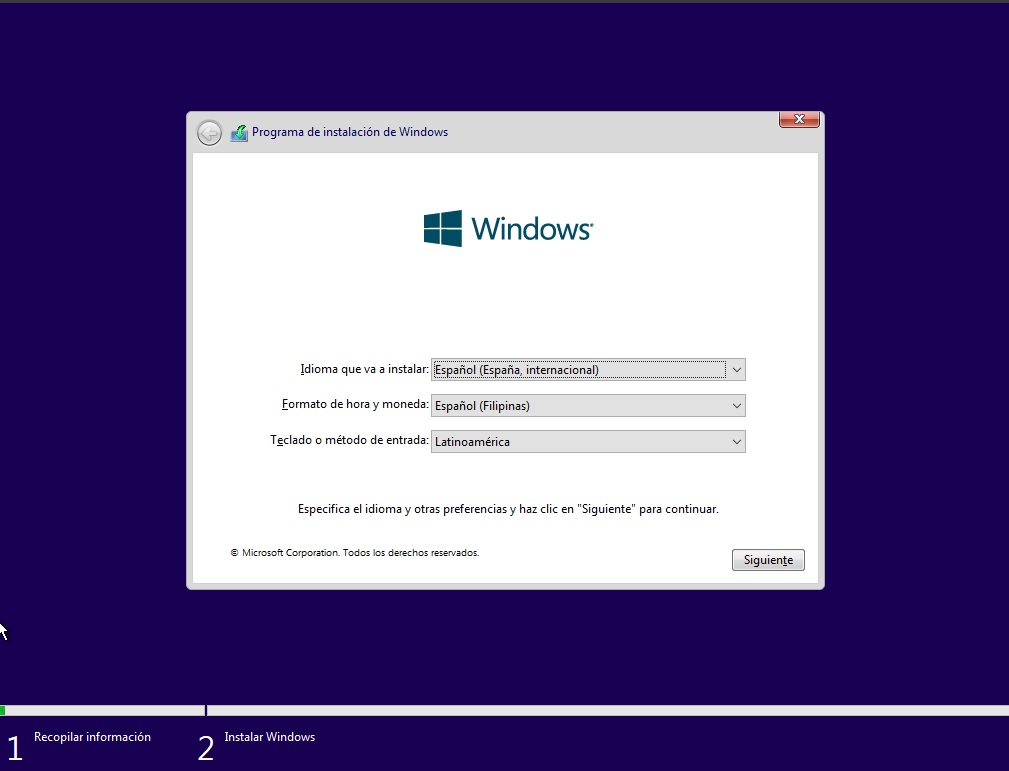Click the back arrow button in the title bar
Screen dimensions: 1009x771
pos(209,133)
